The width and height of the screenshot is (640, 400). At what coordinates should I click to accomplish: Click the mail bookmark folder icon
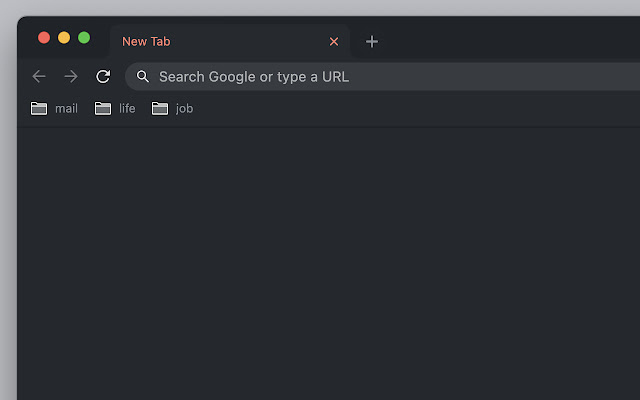click(x=39, y=108)
